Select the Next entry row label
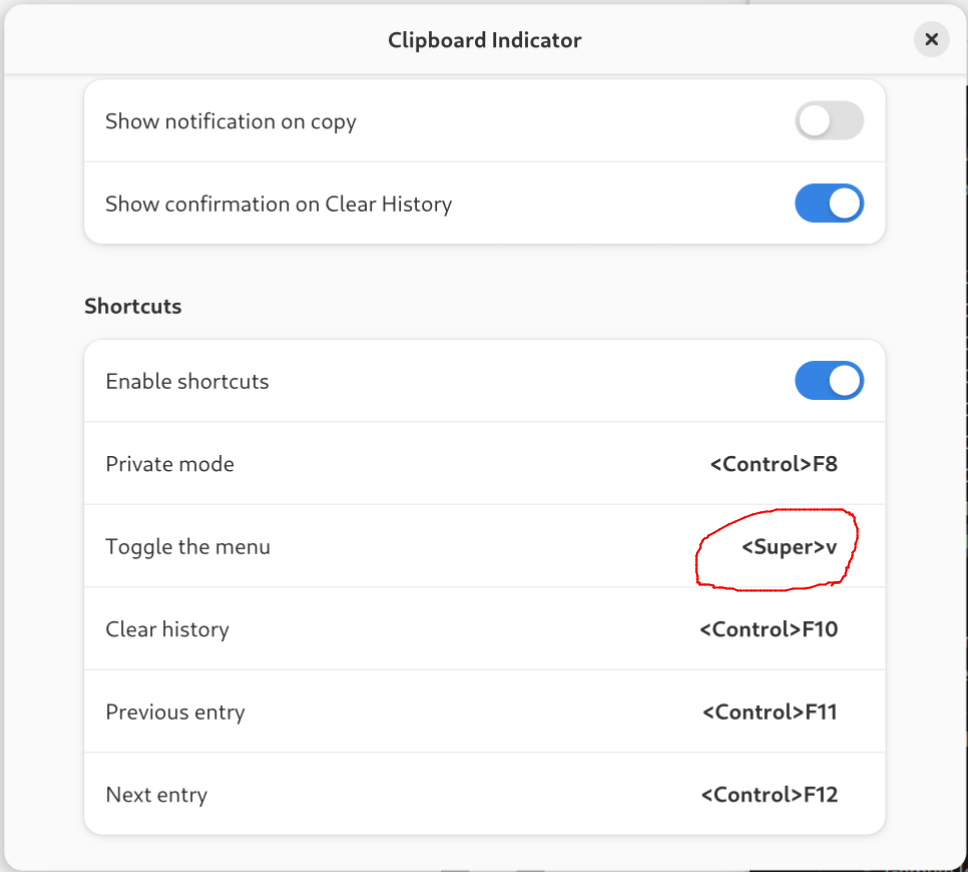The image size is (968, 872). [156, 795]
